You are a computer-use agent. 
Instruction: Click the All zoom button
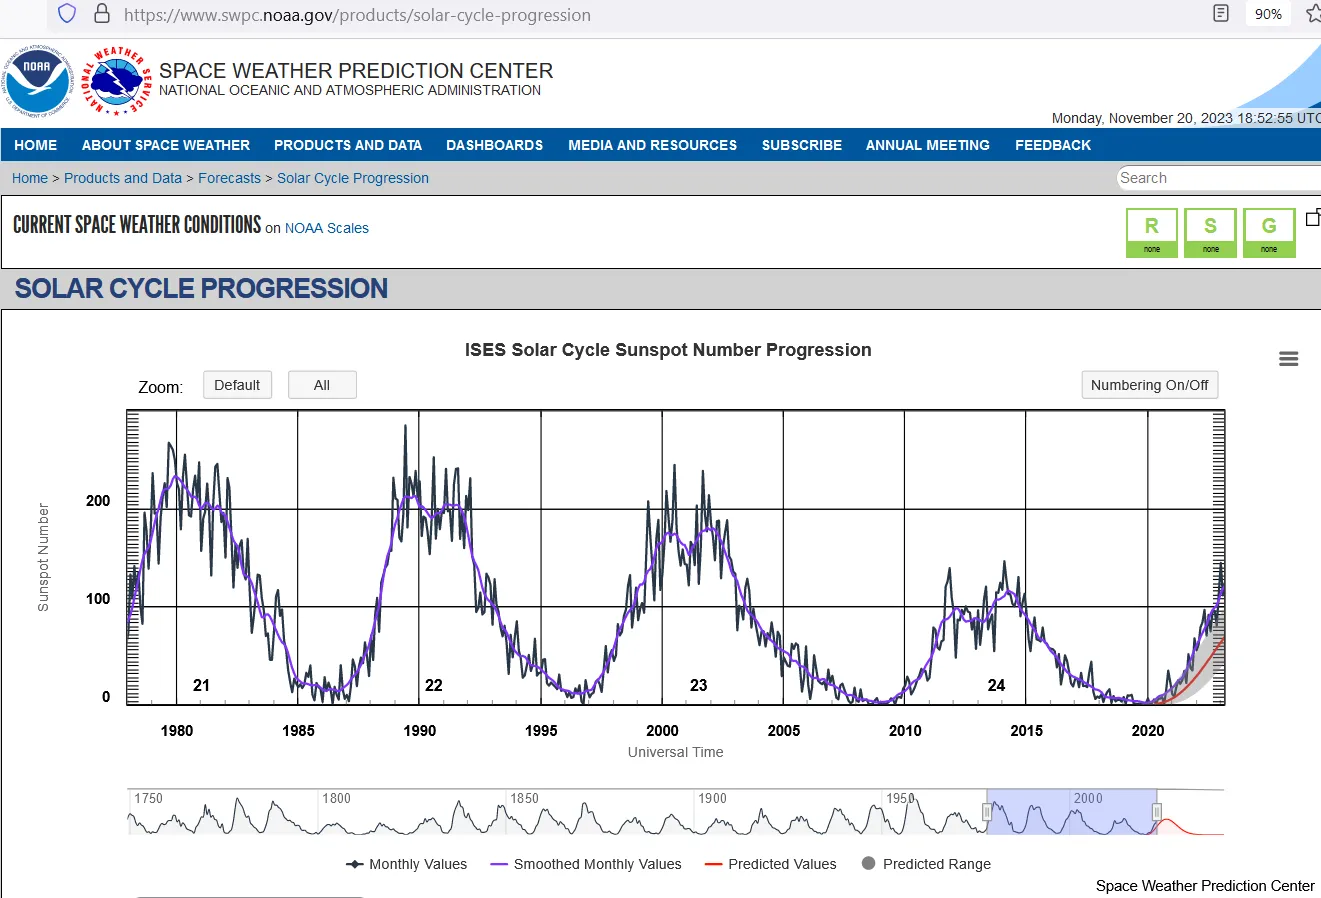322,385
